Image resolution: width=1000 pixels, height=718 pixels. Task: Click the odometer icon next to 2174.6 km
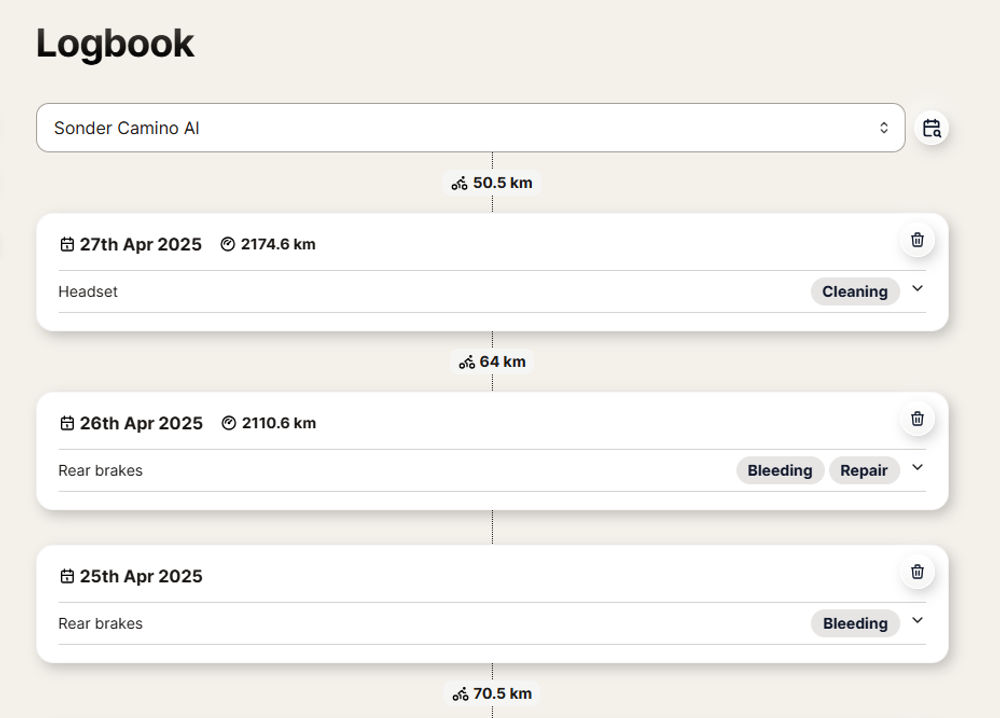point(228,244)
